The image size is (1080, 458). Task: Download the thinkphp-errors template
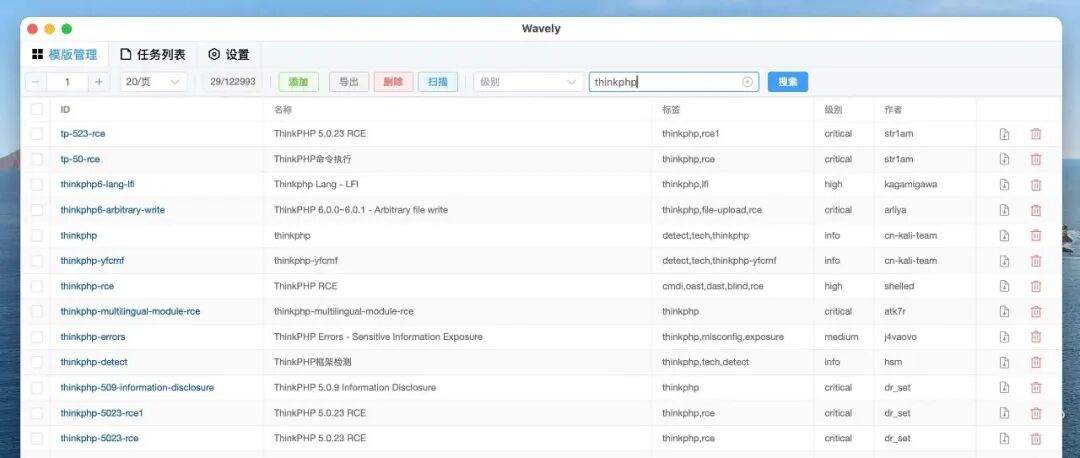pyautogui.click(x=1004, y=337)
